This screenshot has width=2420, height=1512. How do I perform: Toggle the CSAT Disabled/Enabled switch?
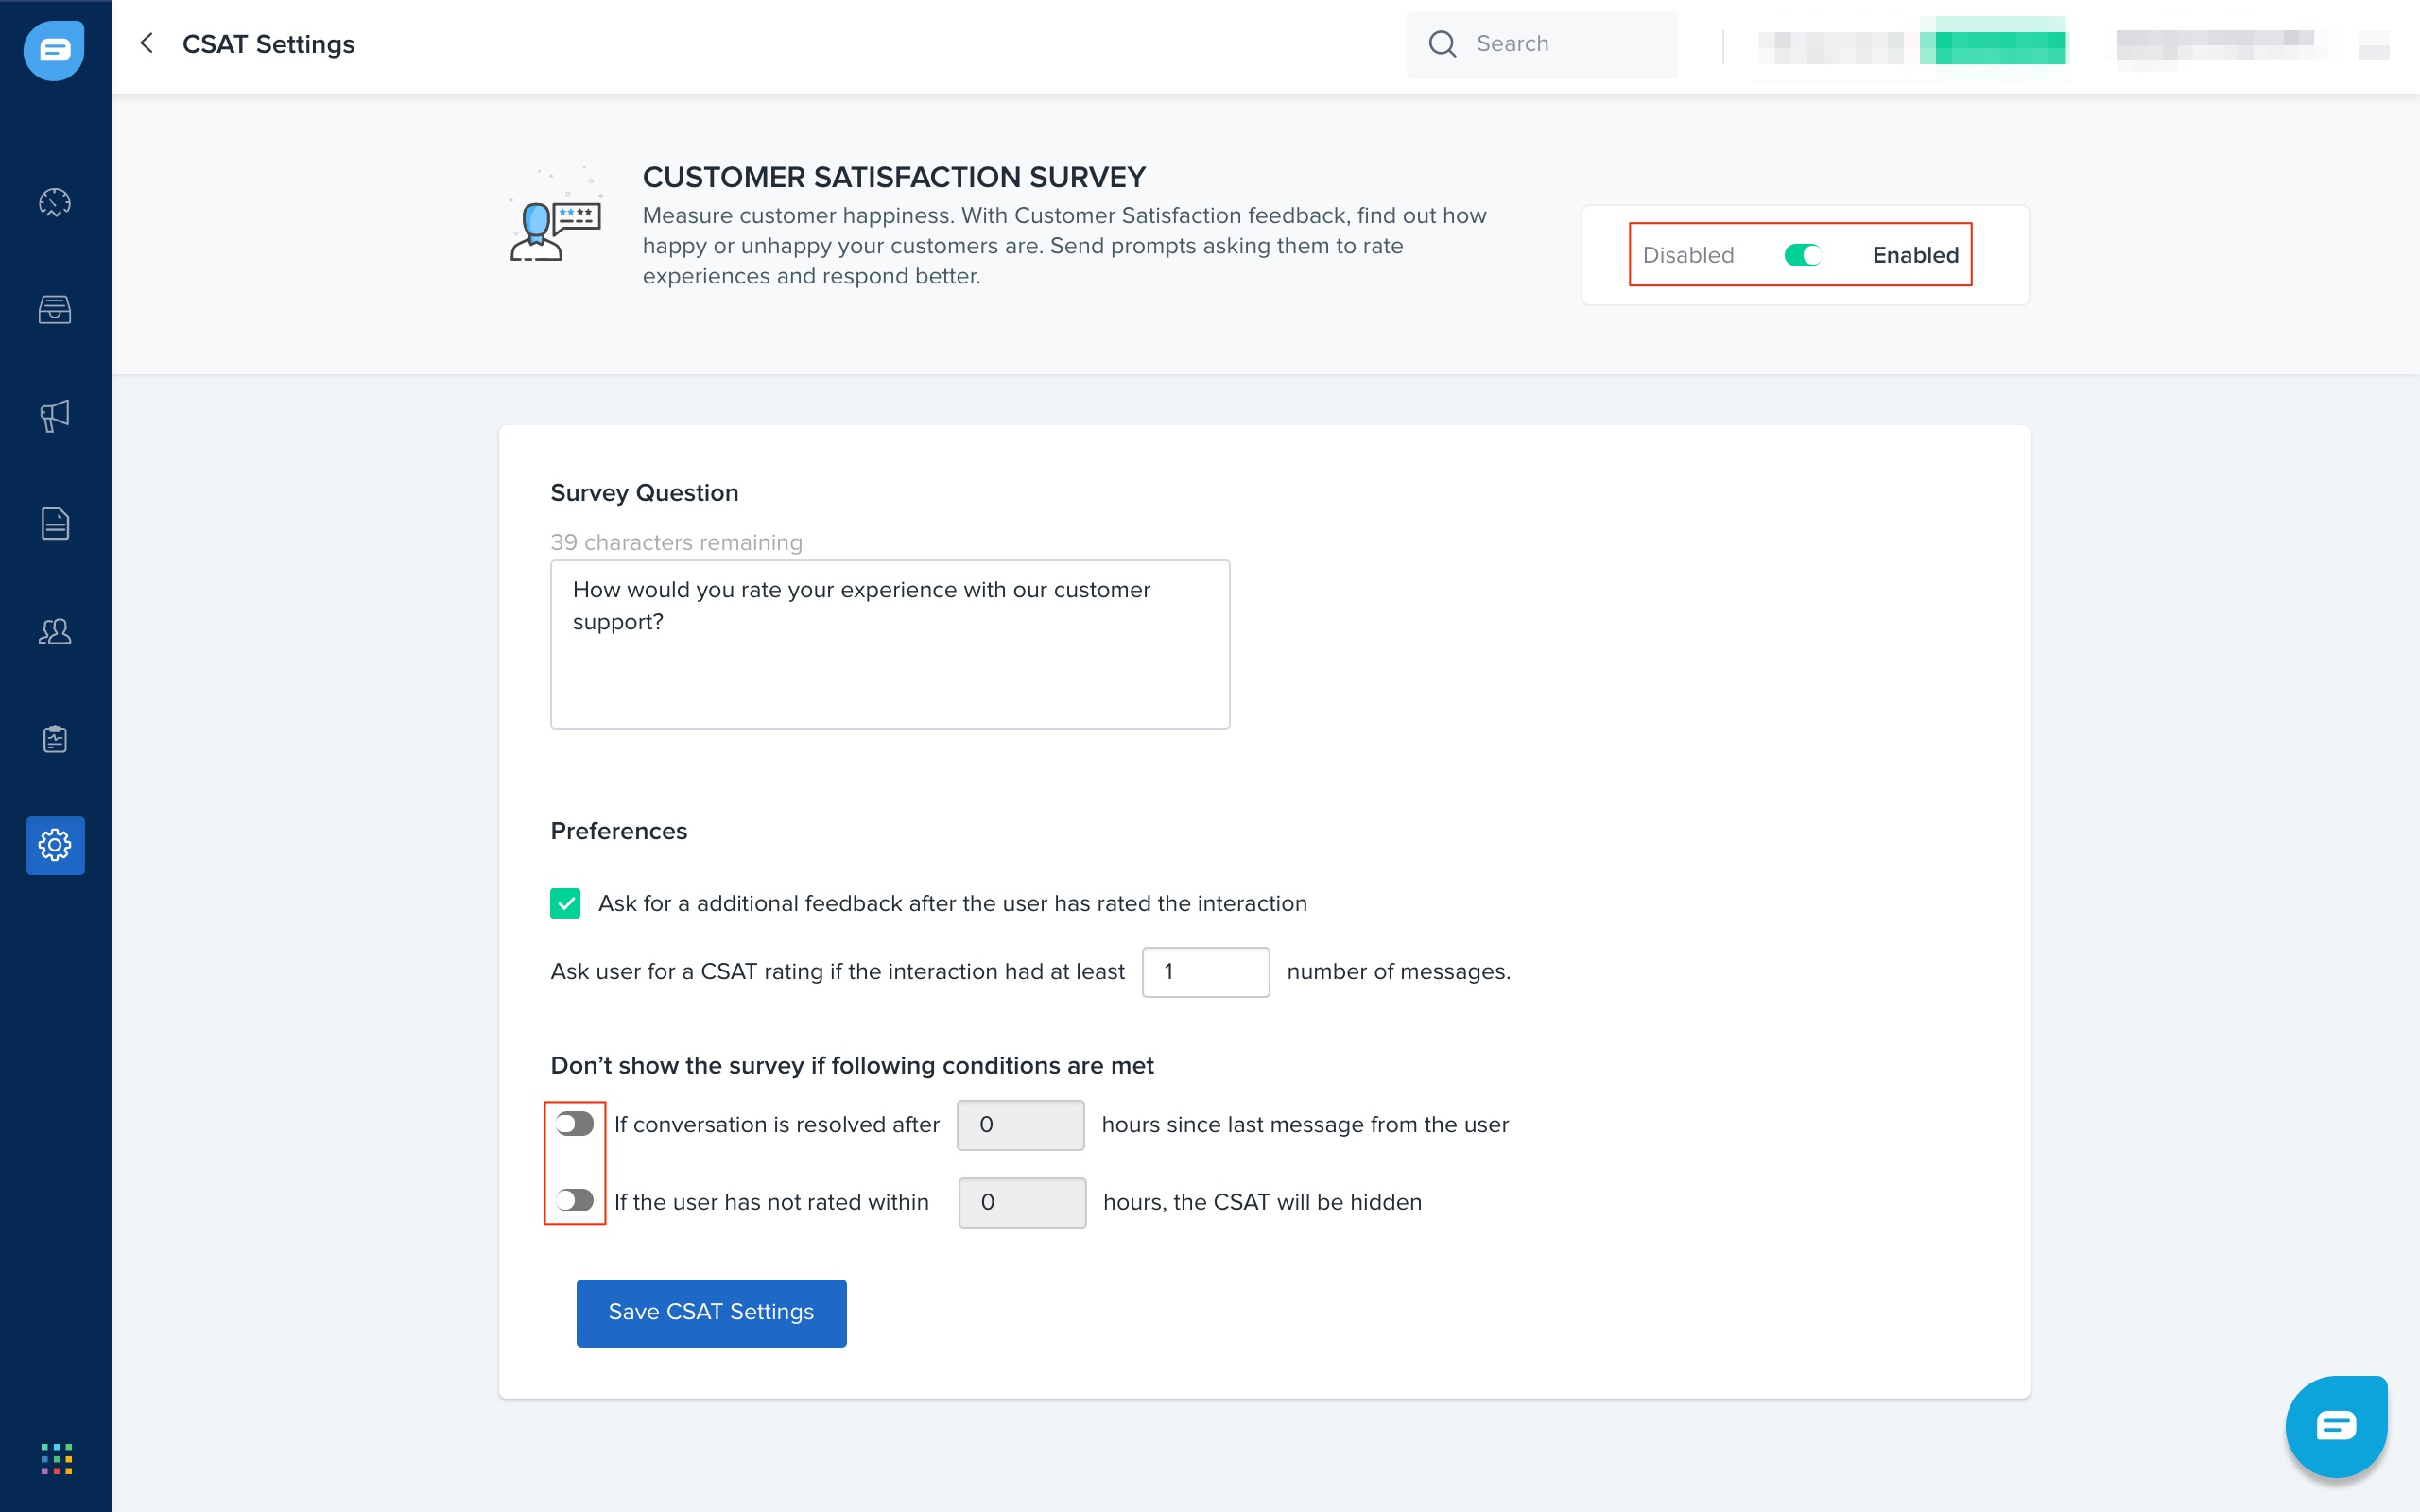[1802, 255]
